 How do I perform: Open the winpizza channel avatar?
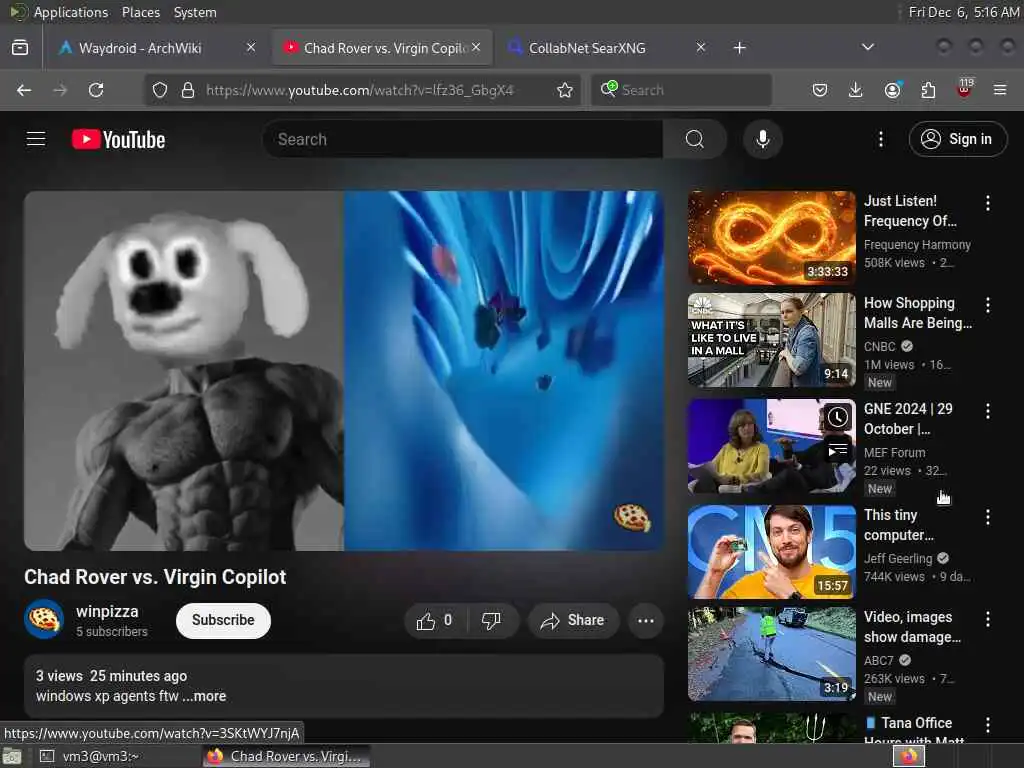[x=44, y=620]
